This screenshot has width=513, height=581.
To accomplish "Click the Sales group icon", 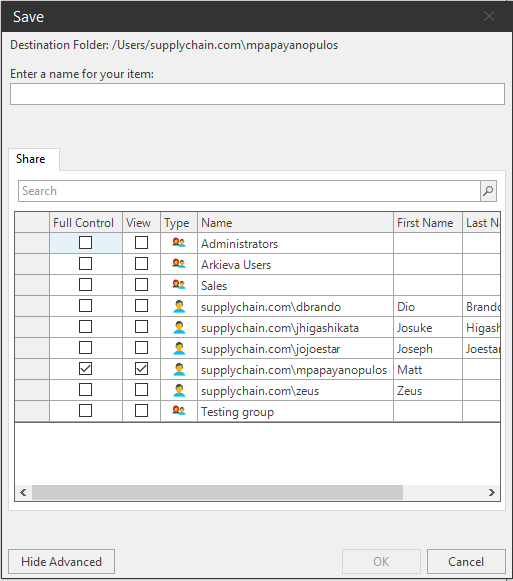I will [179, 285].
